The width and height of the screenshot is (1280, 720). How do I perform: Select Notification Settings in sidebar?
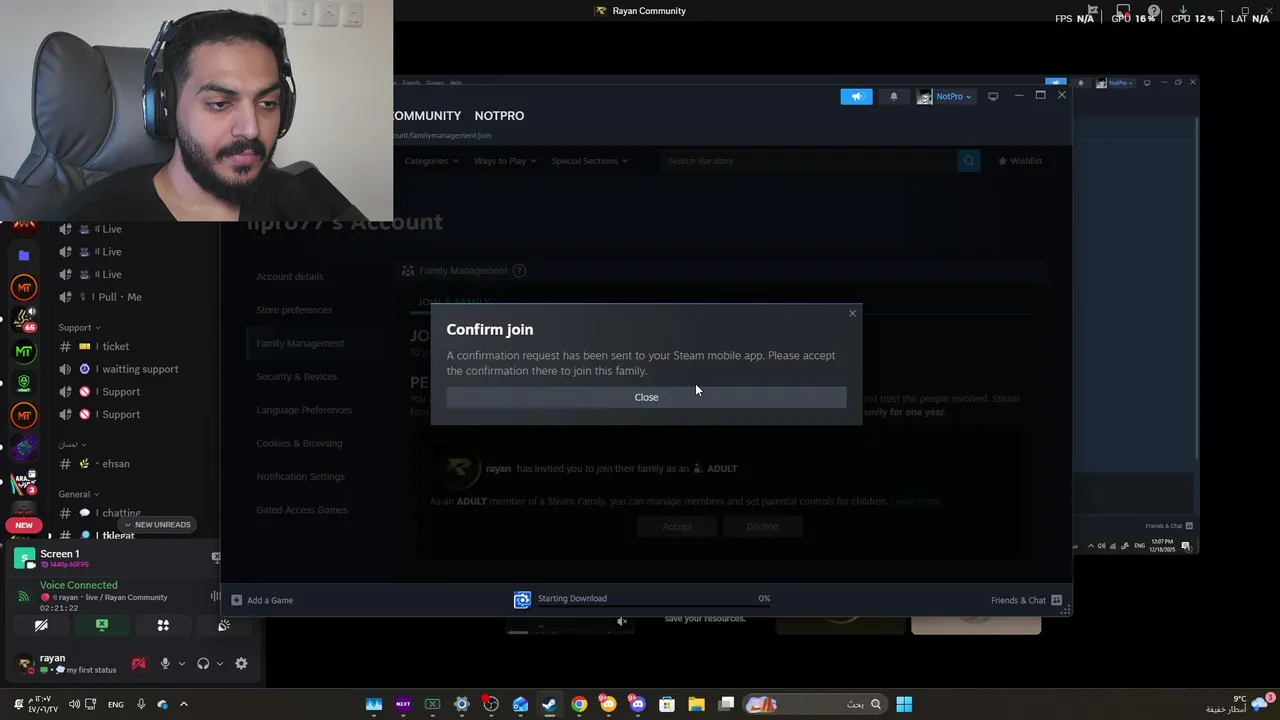click(300, 477)
